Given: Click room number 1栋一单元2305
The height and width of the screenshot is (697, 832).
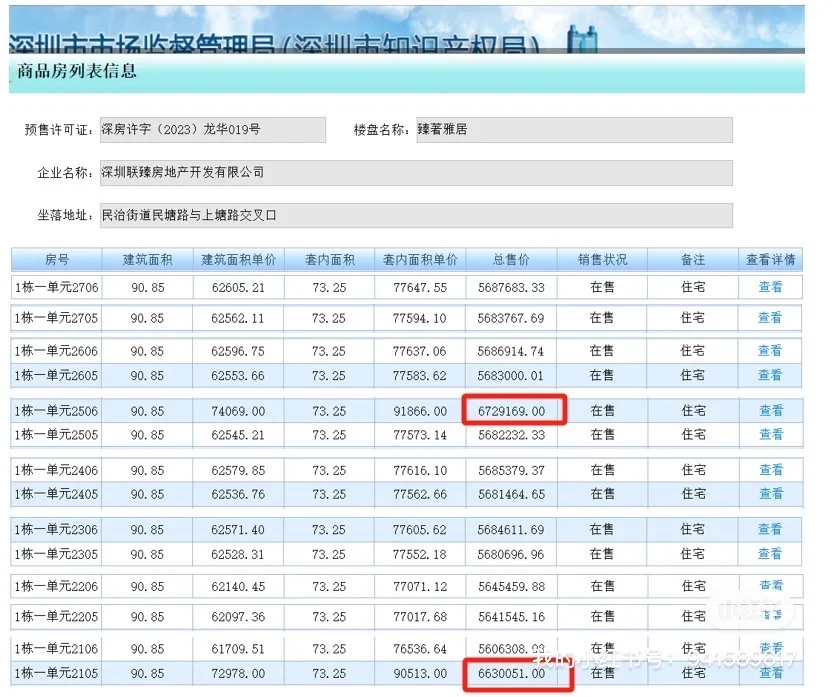Looking at the screenshot, I should point(56,554).
